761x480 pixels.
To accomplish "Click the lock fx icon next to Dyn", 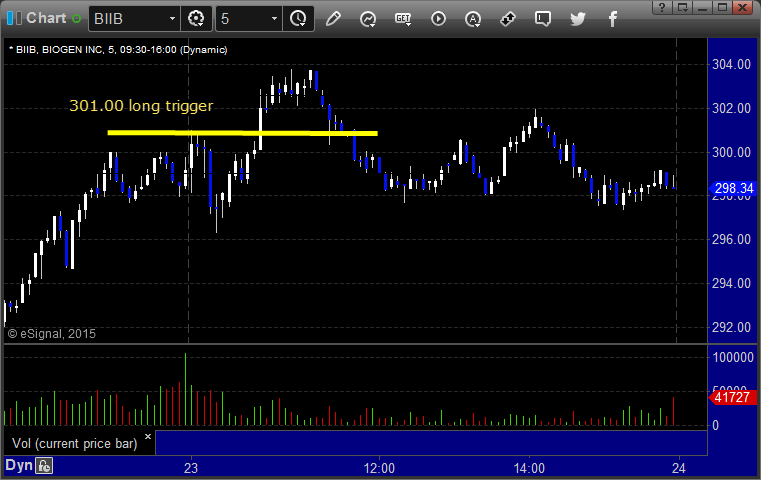I will pyautogui.click(x=44, y=466).
